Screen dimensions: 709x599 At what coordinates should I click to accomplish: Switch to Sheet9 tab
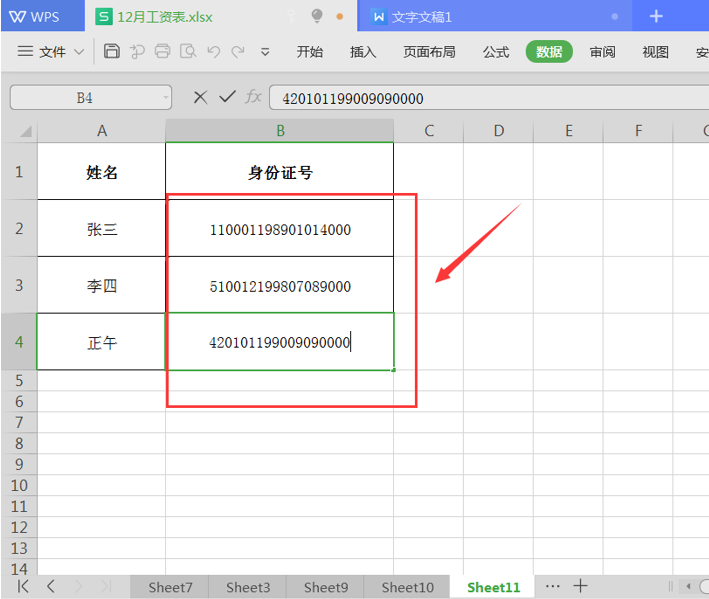point(326,587)
